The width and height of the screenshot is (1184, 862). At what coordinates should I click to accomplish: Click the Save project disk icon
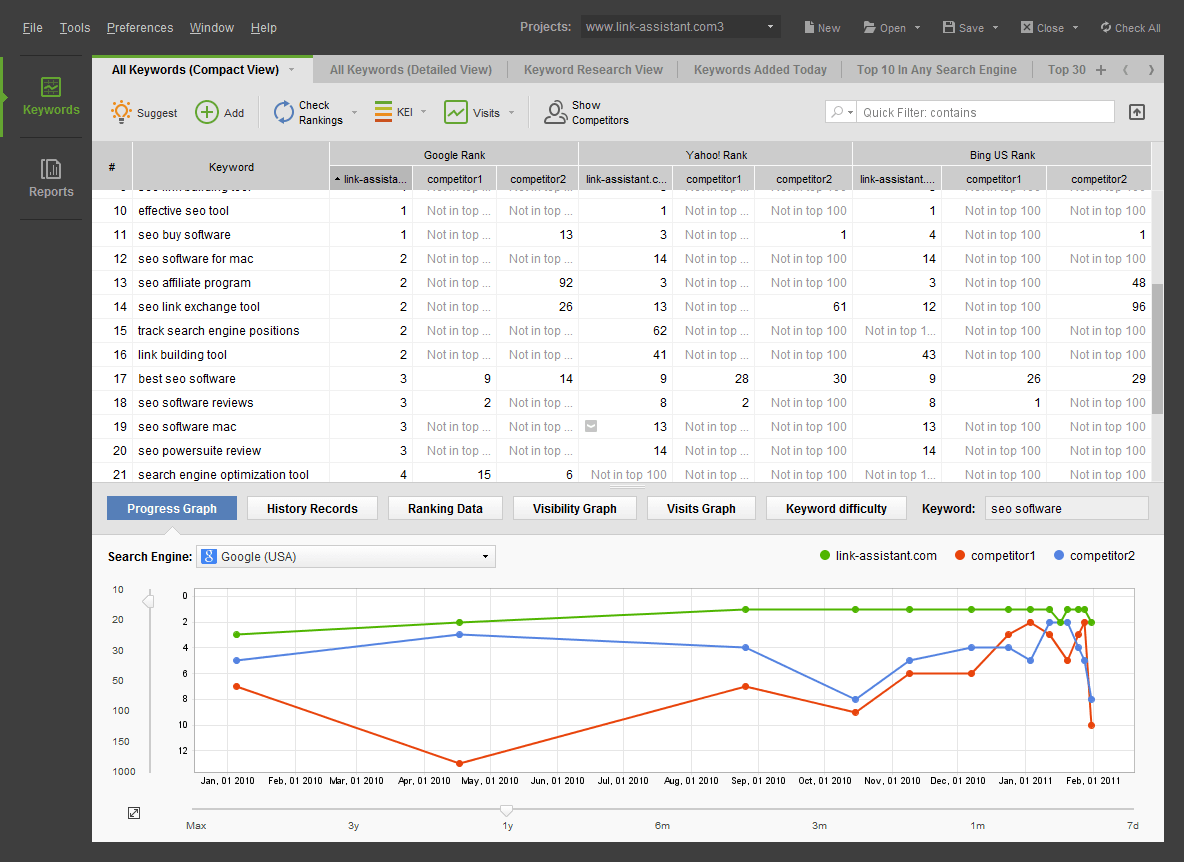[949, 27]
